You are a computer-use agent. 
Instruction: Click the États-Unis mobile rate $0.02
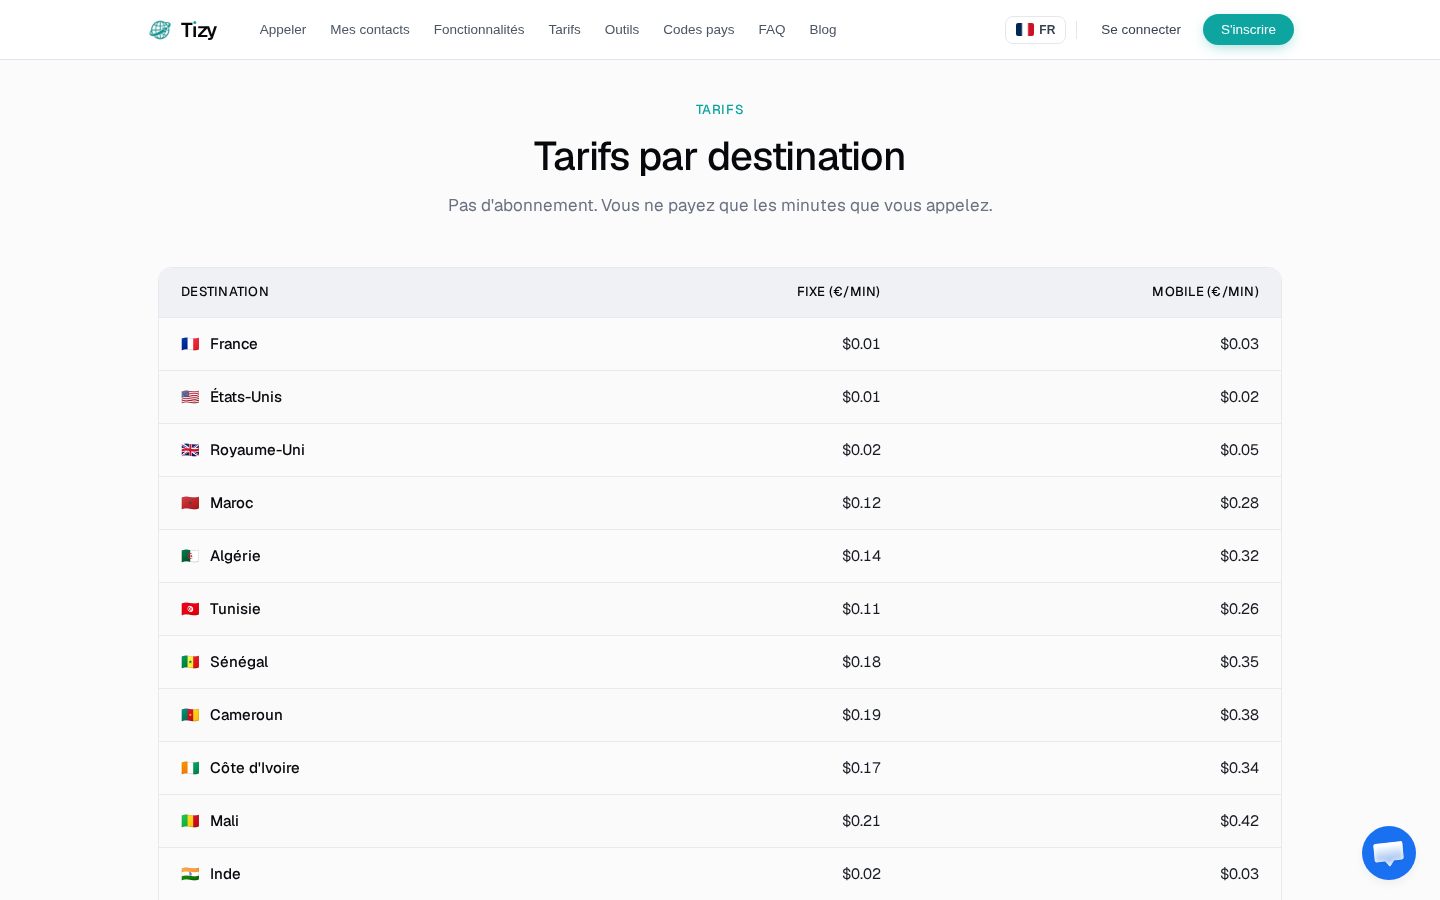pyautogui.click(x=1239, y=397)
